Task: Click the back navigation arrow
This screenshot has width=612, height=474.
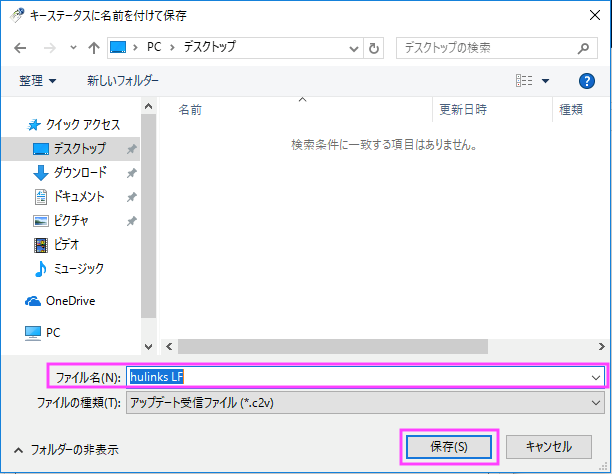Action: (x=20, y=48)
